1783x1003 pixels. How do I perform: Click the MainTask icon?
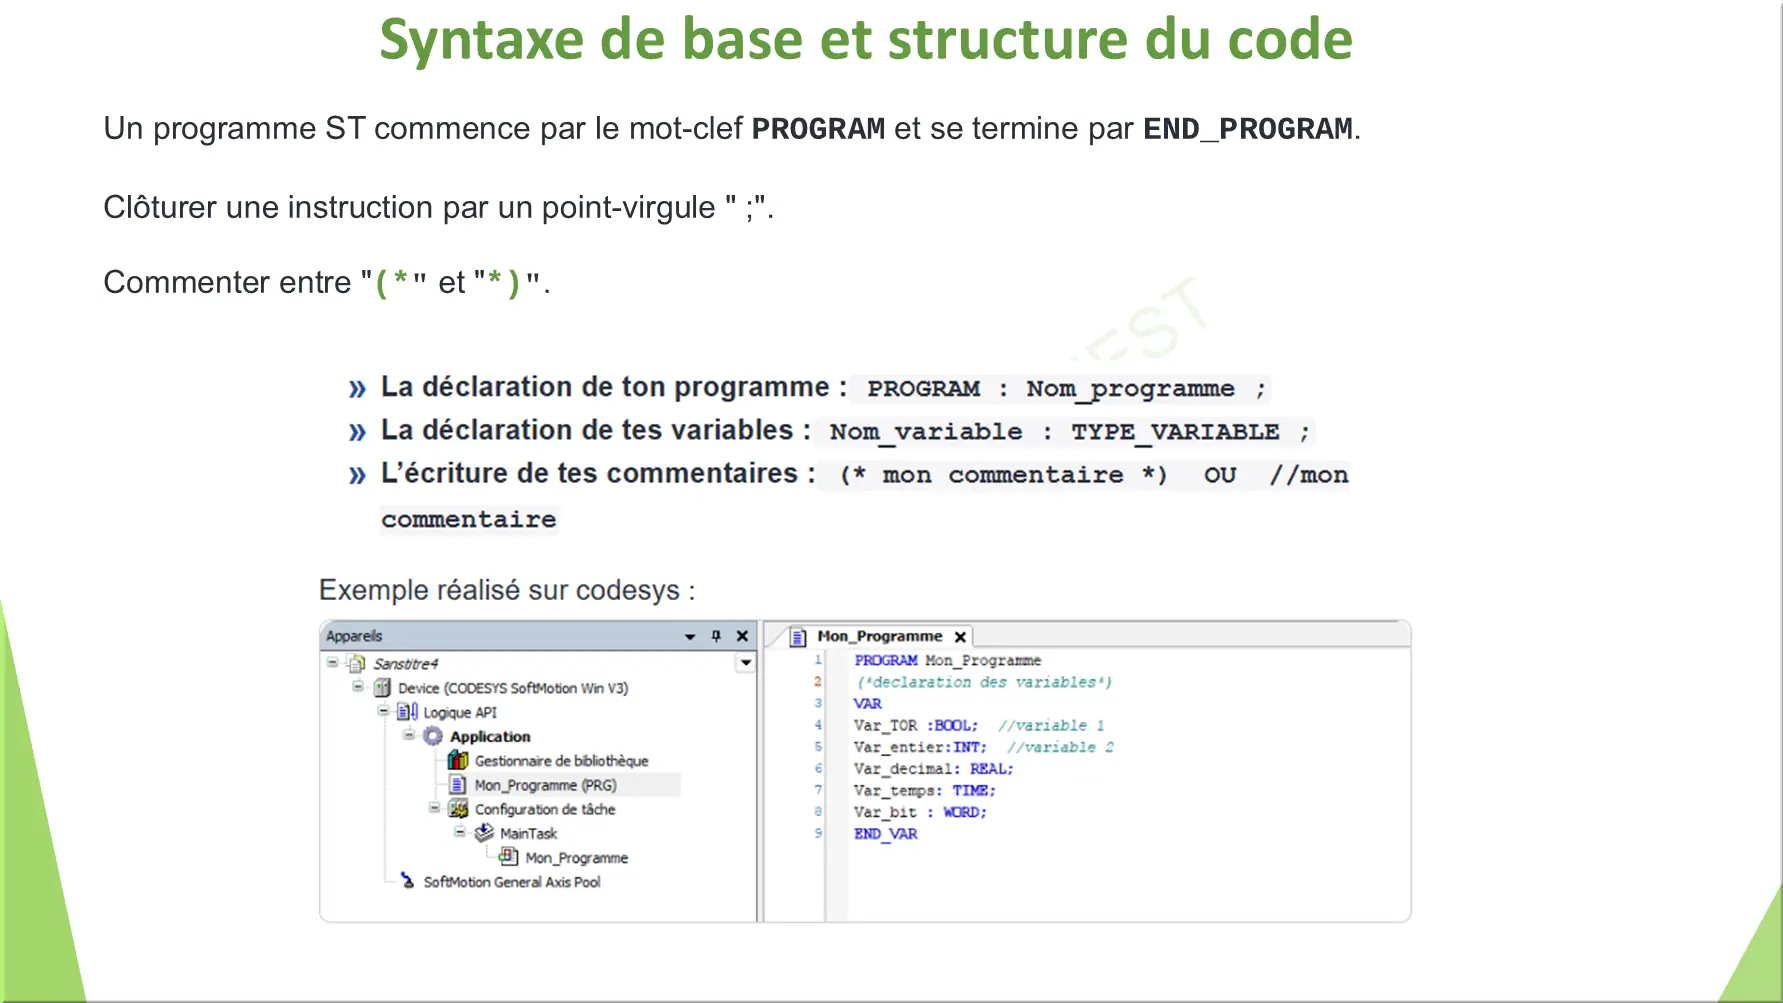[x=484, y=833]
